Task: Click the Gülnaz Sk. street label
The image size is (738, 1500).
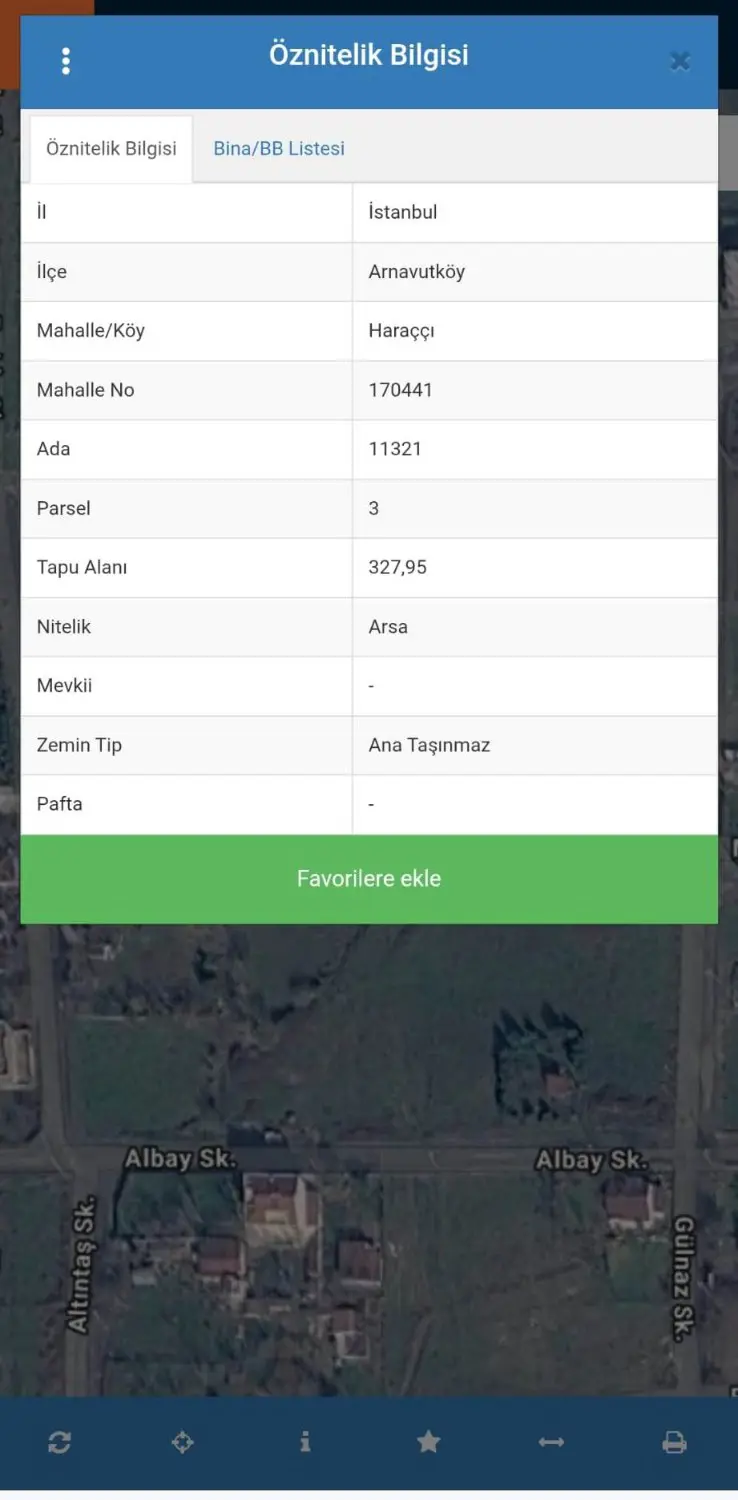Action: pyautogui.click(x=684, y=1277)
